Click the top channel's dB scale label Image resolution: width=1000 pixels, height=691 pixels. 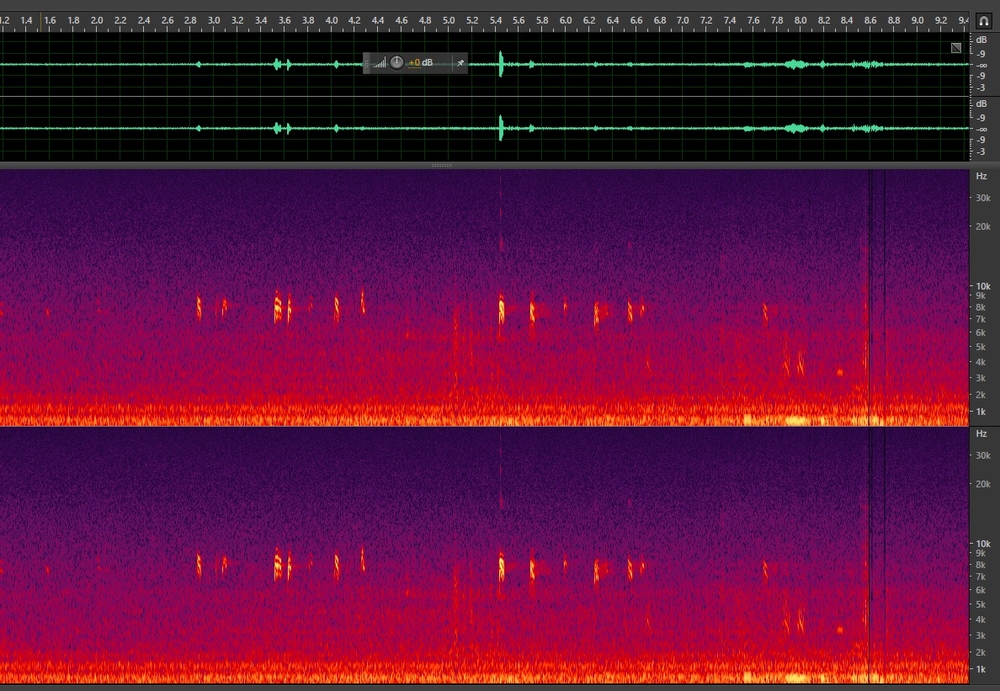(x=981, y=40)
